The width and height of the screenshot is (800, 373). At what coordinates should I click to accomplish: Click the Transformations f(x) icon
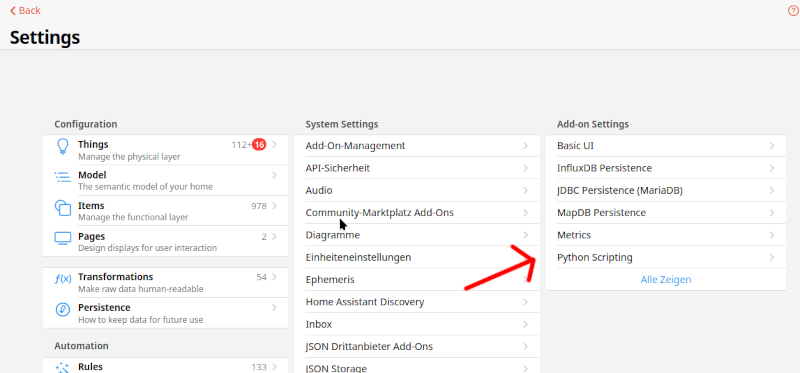(x=63, y=279)
